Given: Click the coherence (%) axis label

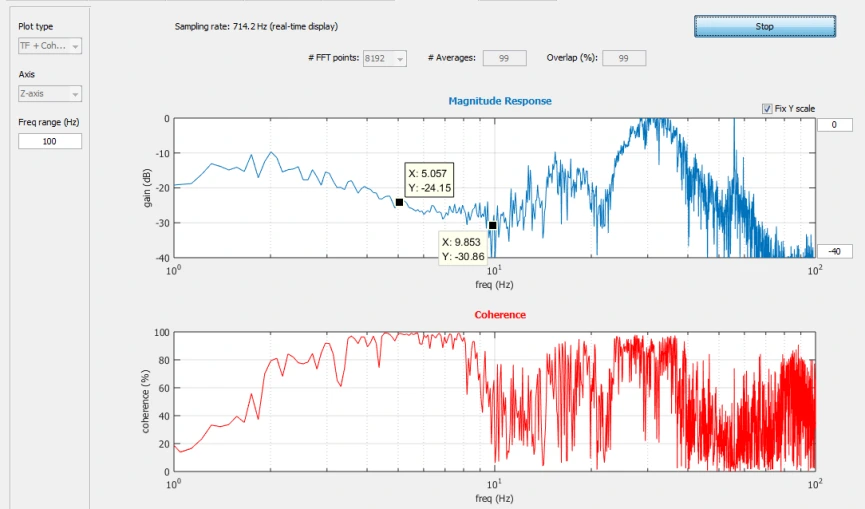Looking at the screenshot, I should click(146, 401).
